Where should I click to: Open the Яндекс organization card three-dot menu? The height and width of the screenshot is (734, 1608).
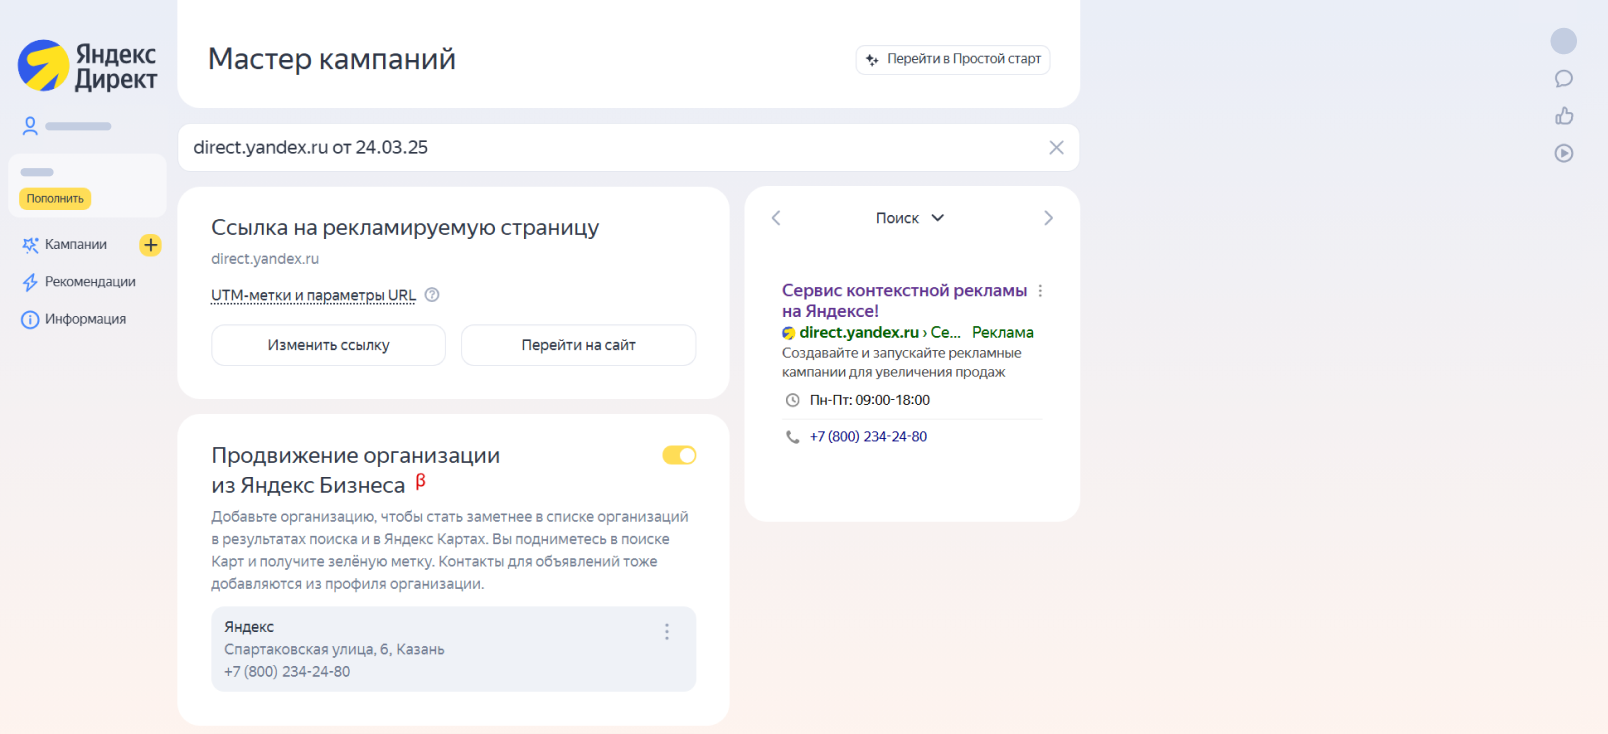pos(667,632)
